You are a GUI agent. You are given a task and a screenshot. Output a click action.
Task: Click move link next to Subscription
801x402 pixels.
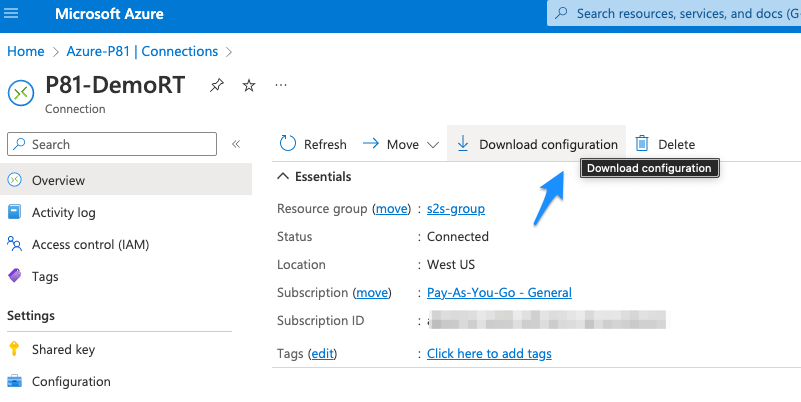372,293
